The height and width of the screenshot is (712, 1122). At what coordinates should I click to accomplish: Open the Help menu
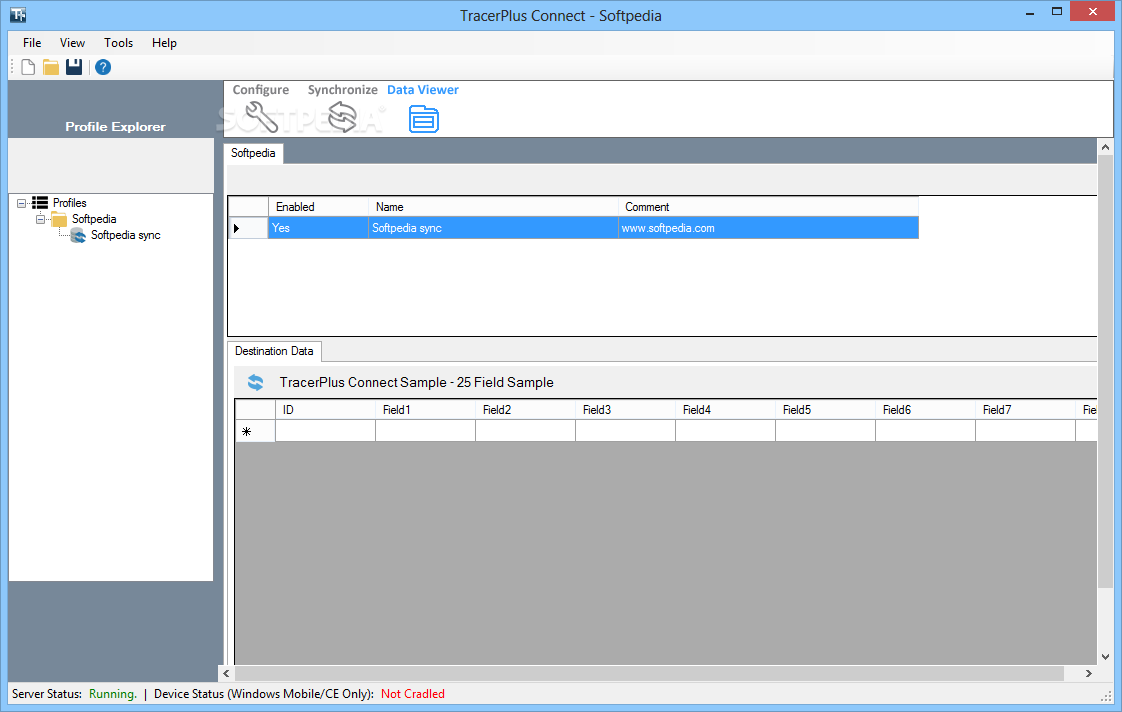point(164,43)
